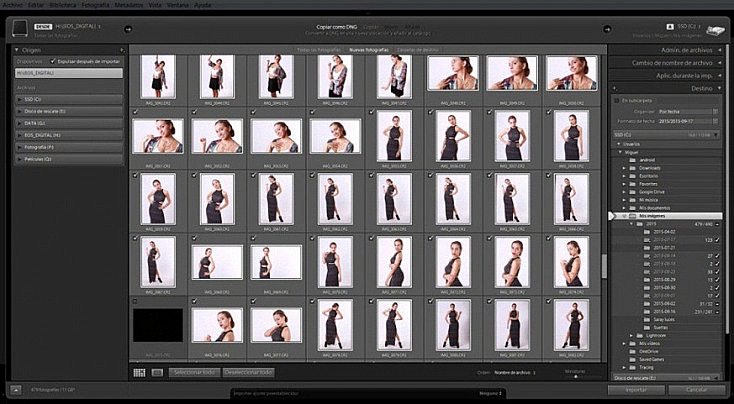Screen dimensions: 734x404
Task: Uncheck photo IMG_3067.CR2 checkbox
Action: tap(135, 238)
